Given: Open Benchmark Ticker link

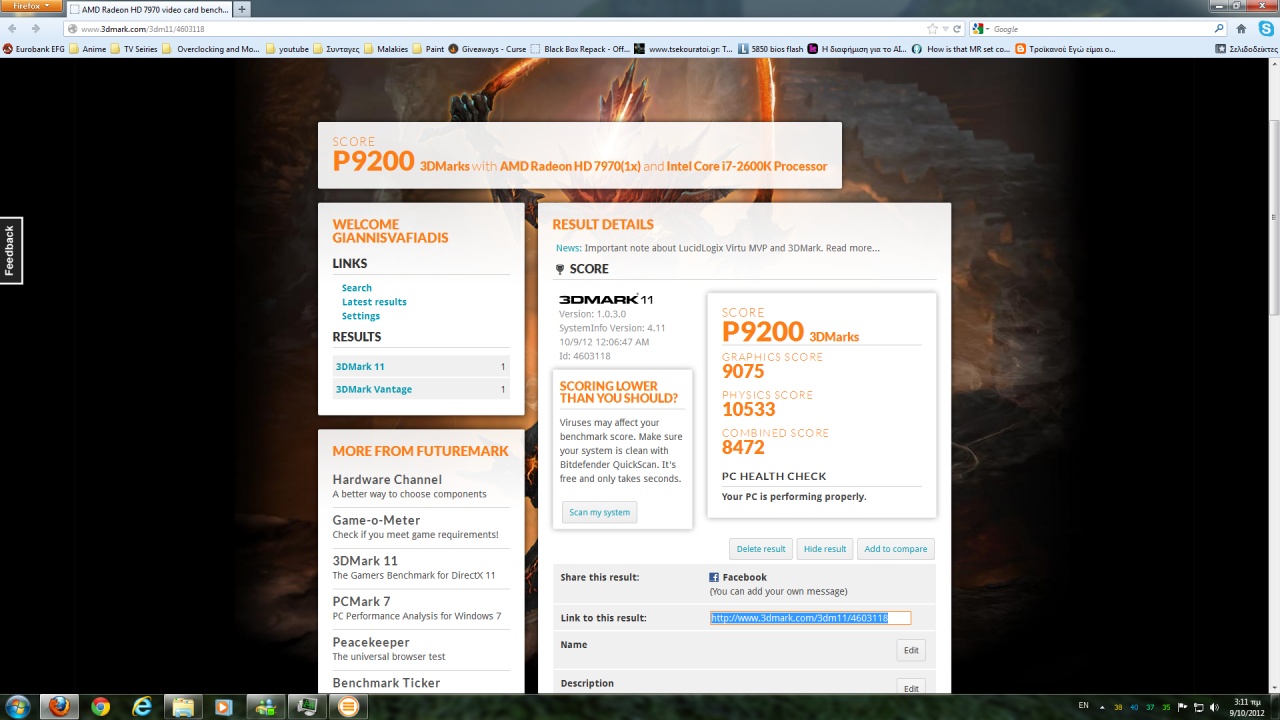Looking at the screenshot, I should tap(386, 683).
